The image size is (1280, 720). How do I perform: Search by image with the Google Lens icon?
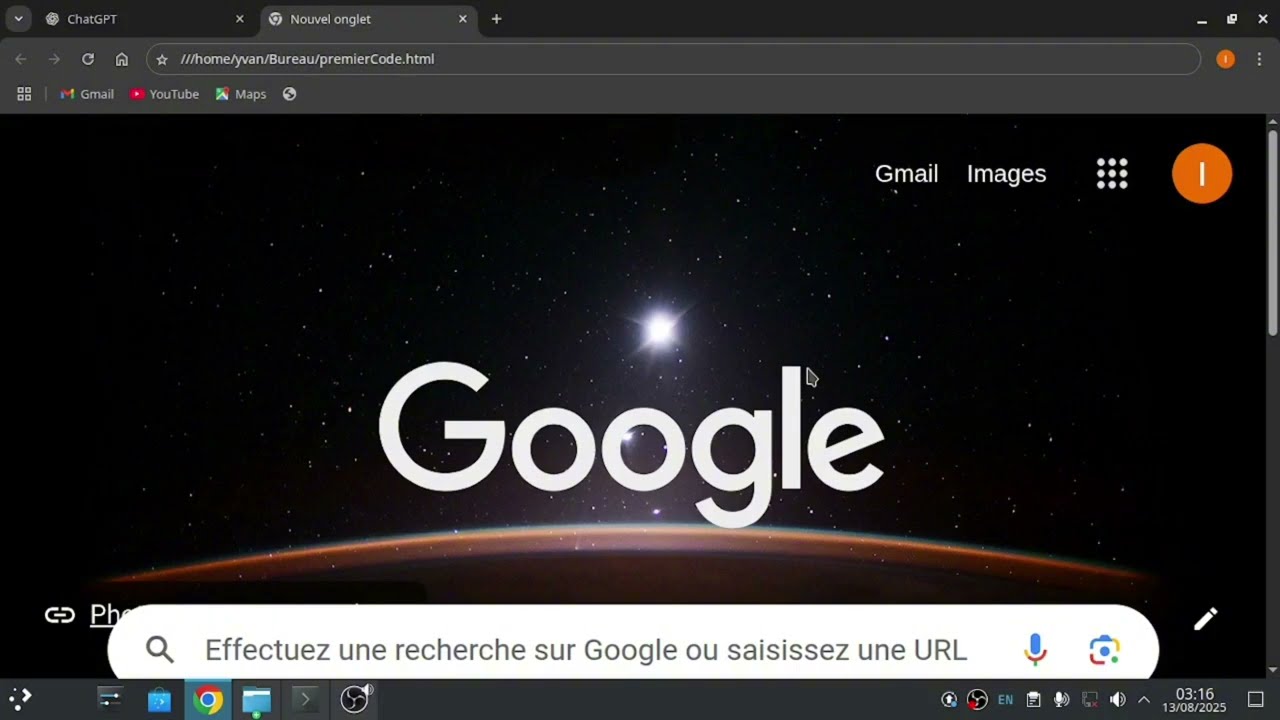[1104, 650]
